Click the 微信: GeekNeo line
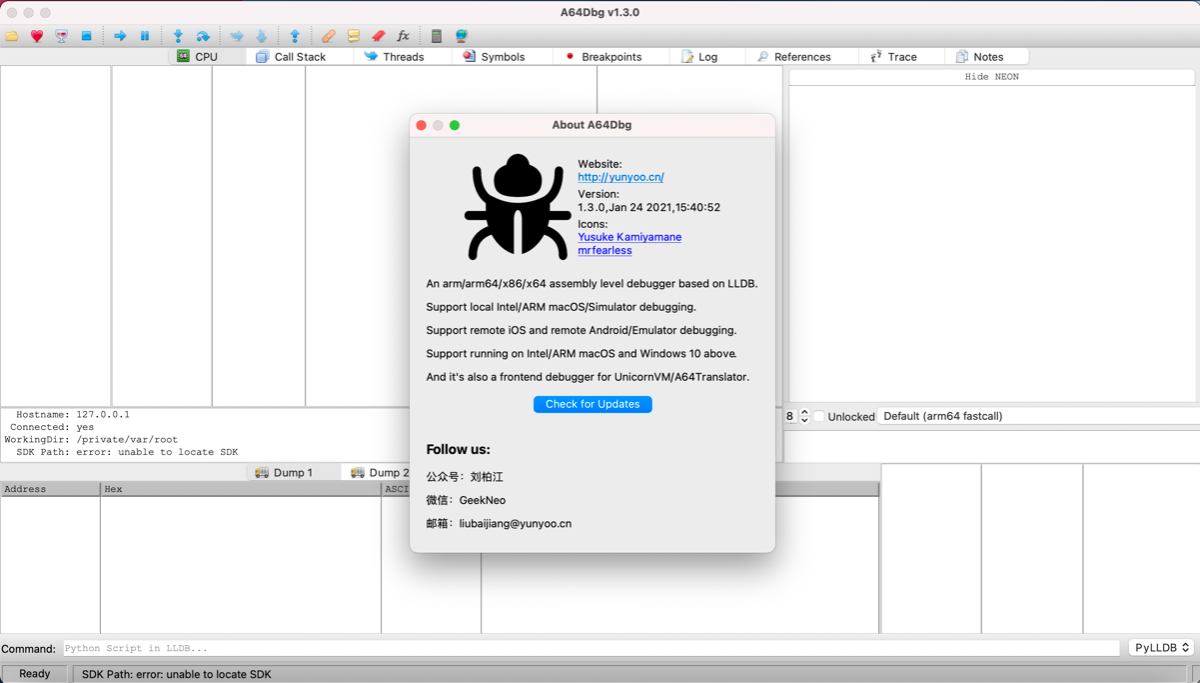 tap(468, 500)
